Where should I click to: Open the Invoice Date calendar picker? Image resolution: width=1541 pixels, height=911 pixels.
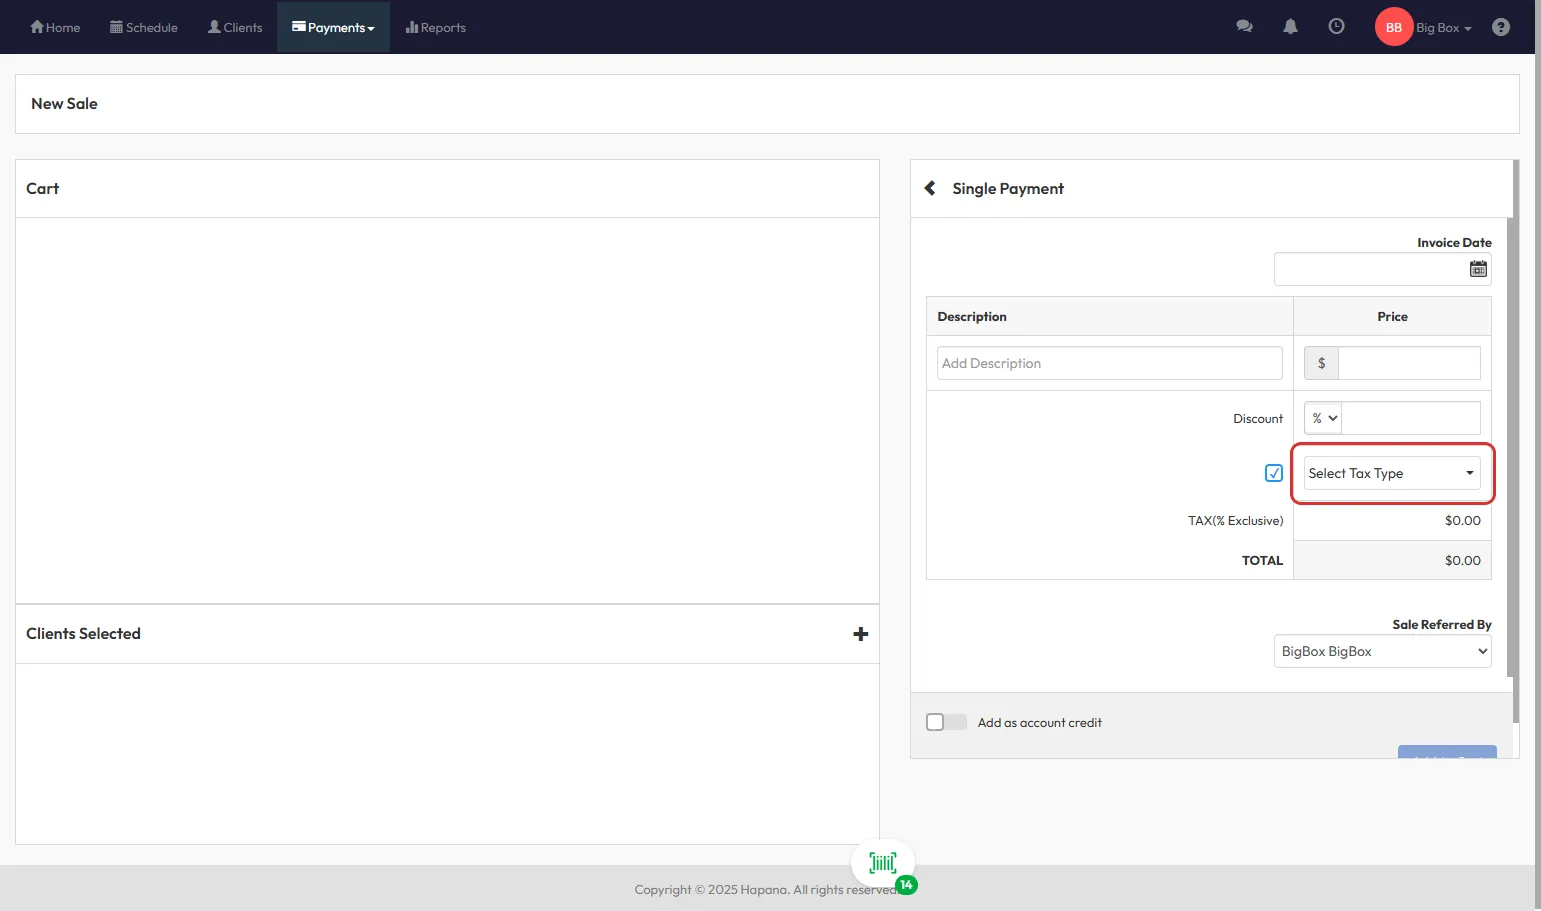pyautogui.click(x=1477, y=269)
